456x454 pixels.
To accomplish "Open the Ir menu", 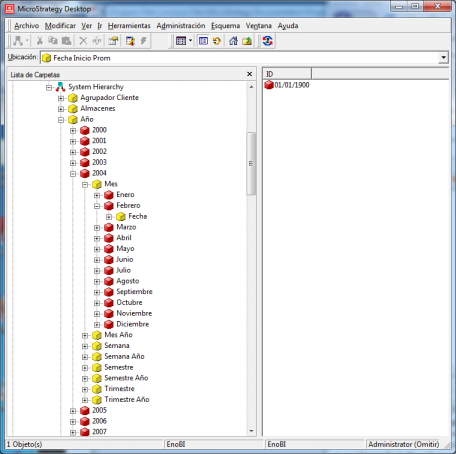I will coord(100,26).
